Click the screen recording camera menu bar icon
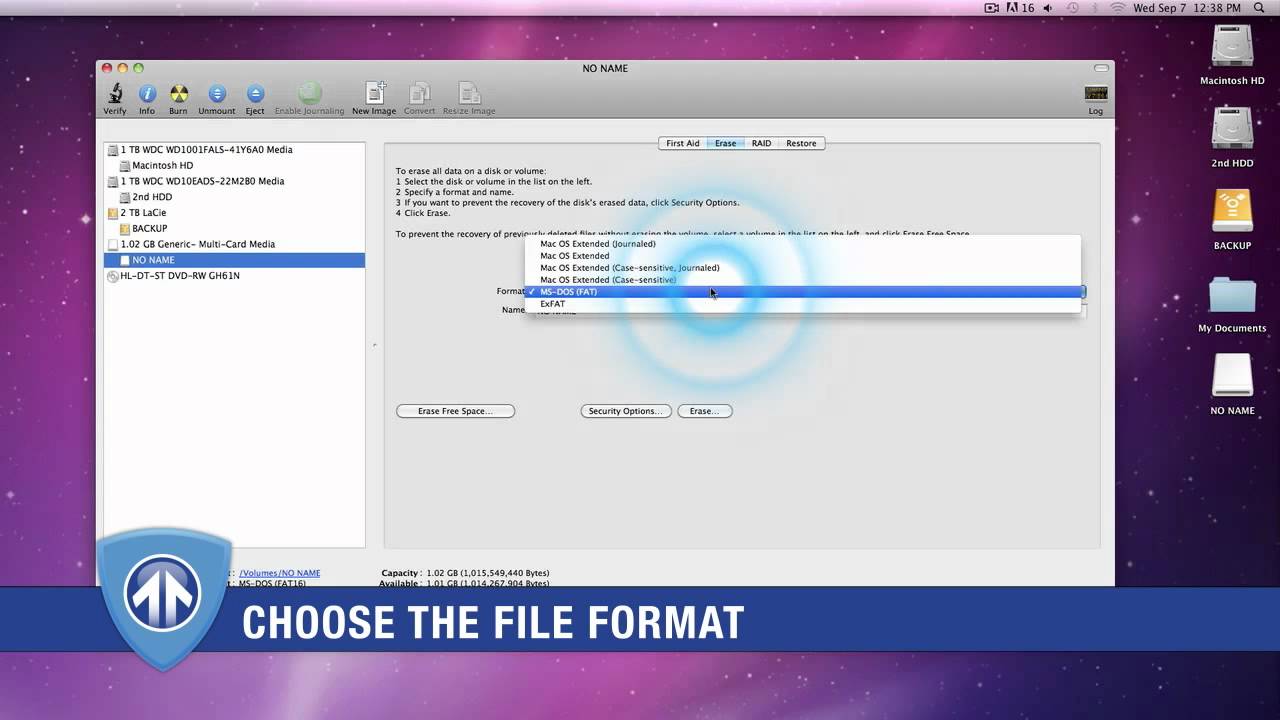Viewport: 1280px width, 720px height. (992, 8)
